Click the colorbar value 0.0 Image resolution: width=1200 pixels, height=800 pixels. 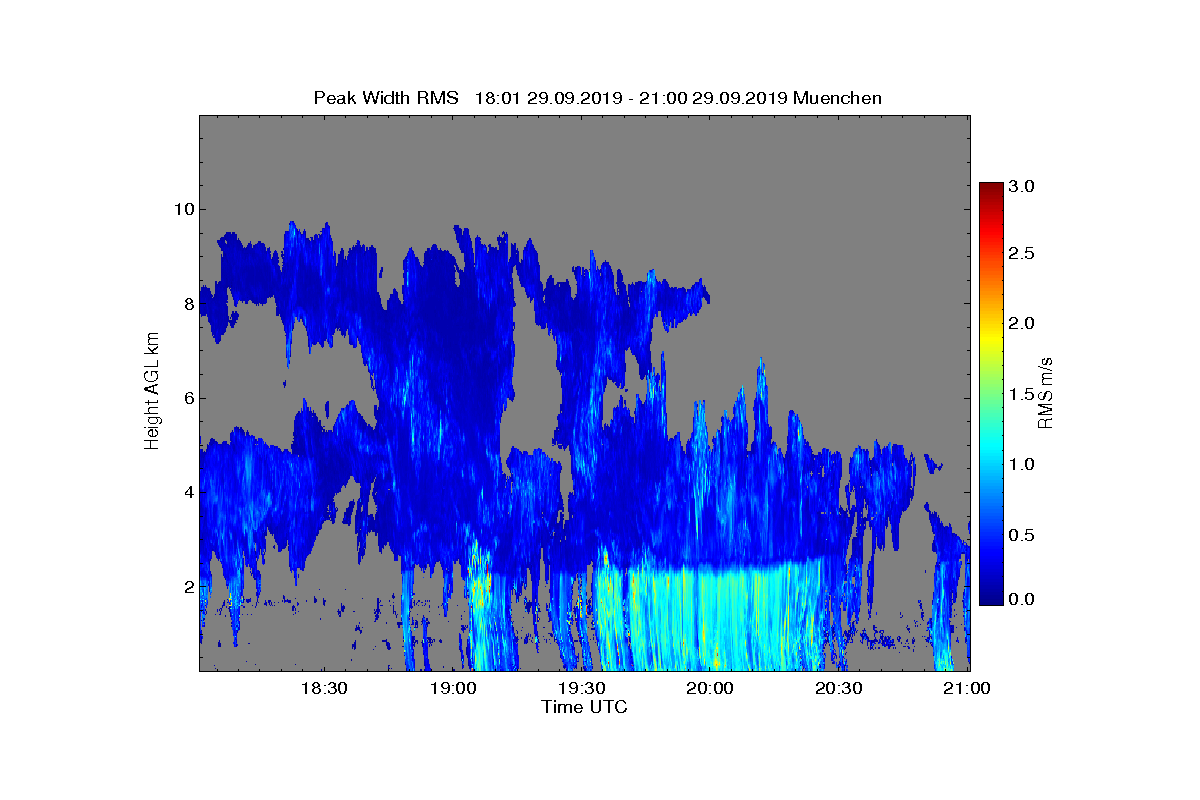click(x=1021, y=599)
